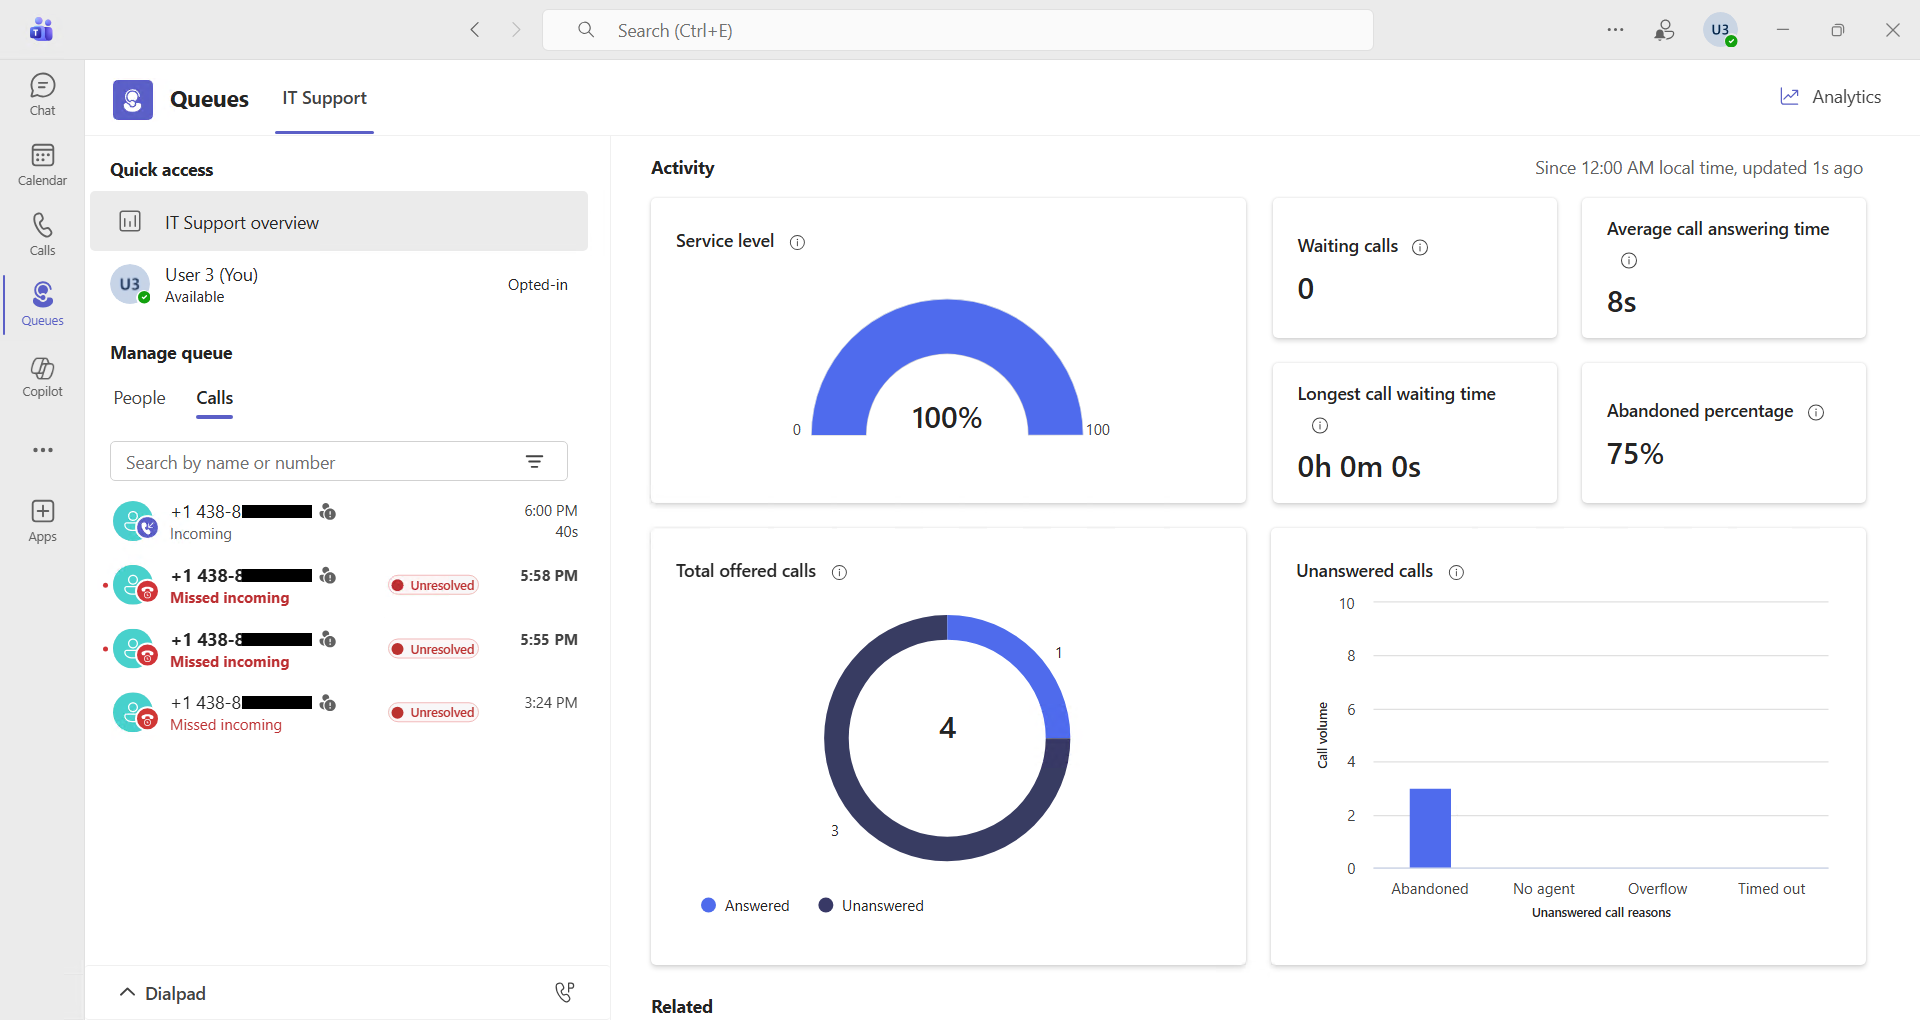Open Chat from the left sidebar
Image resolution: width=1920 pixels, height=1020 pixels.
tap(42, 95)
